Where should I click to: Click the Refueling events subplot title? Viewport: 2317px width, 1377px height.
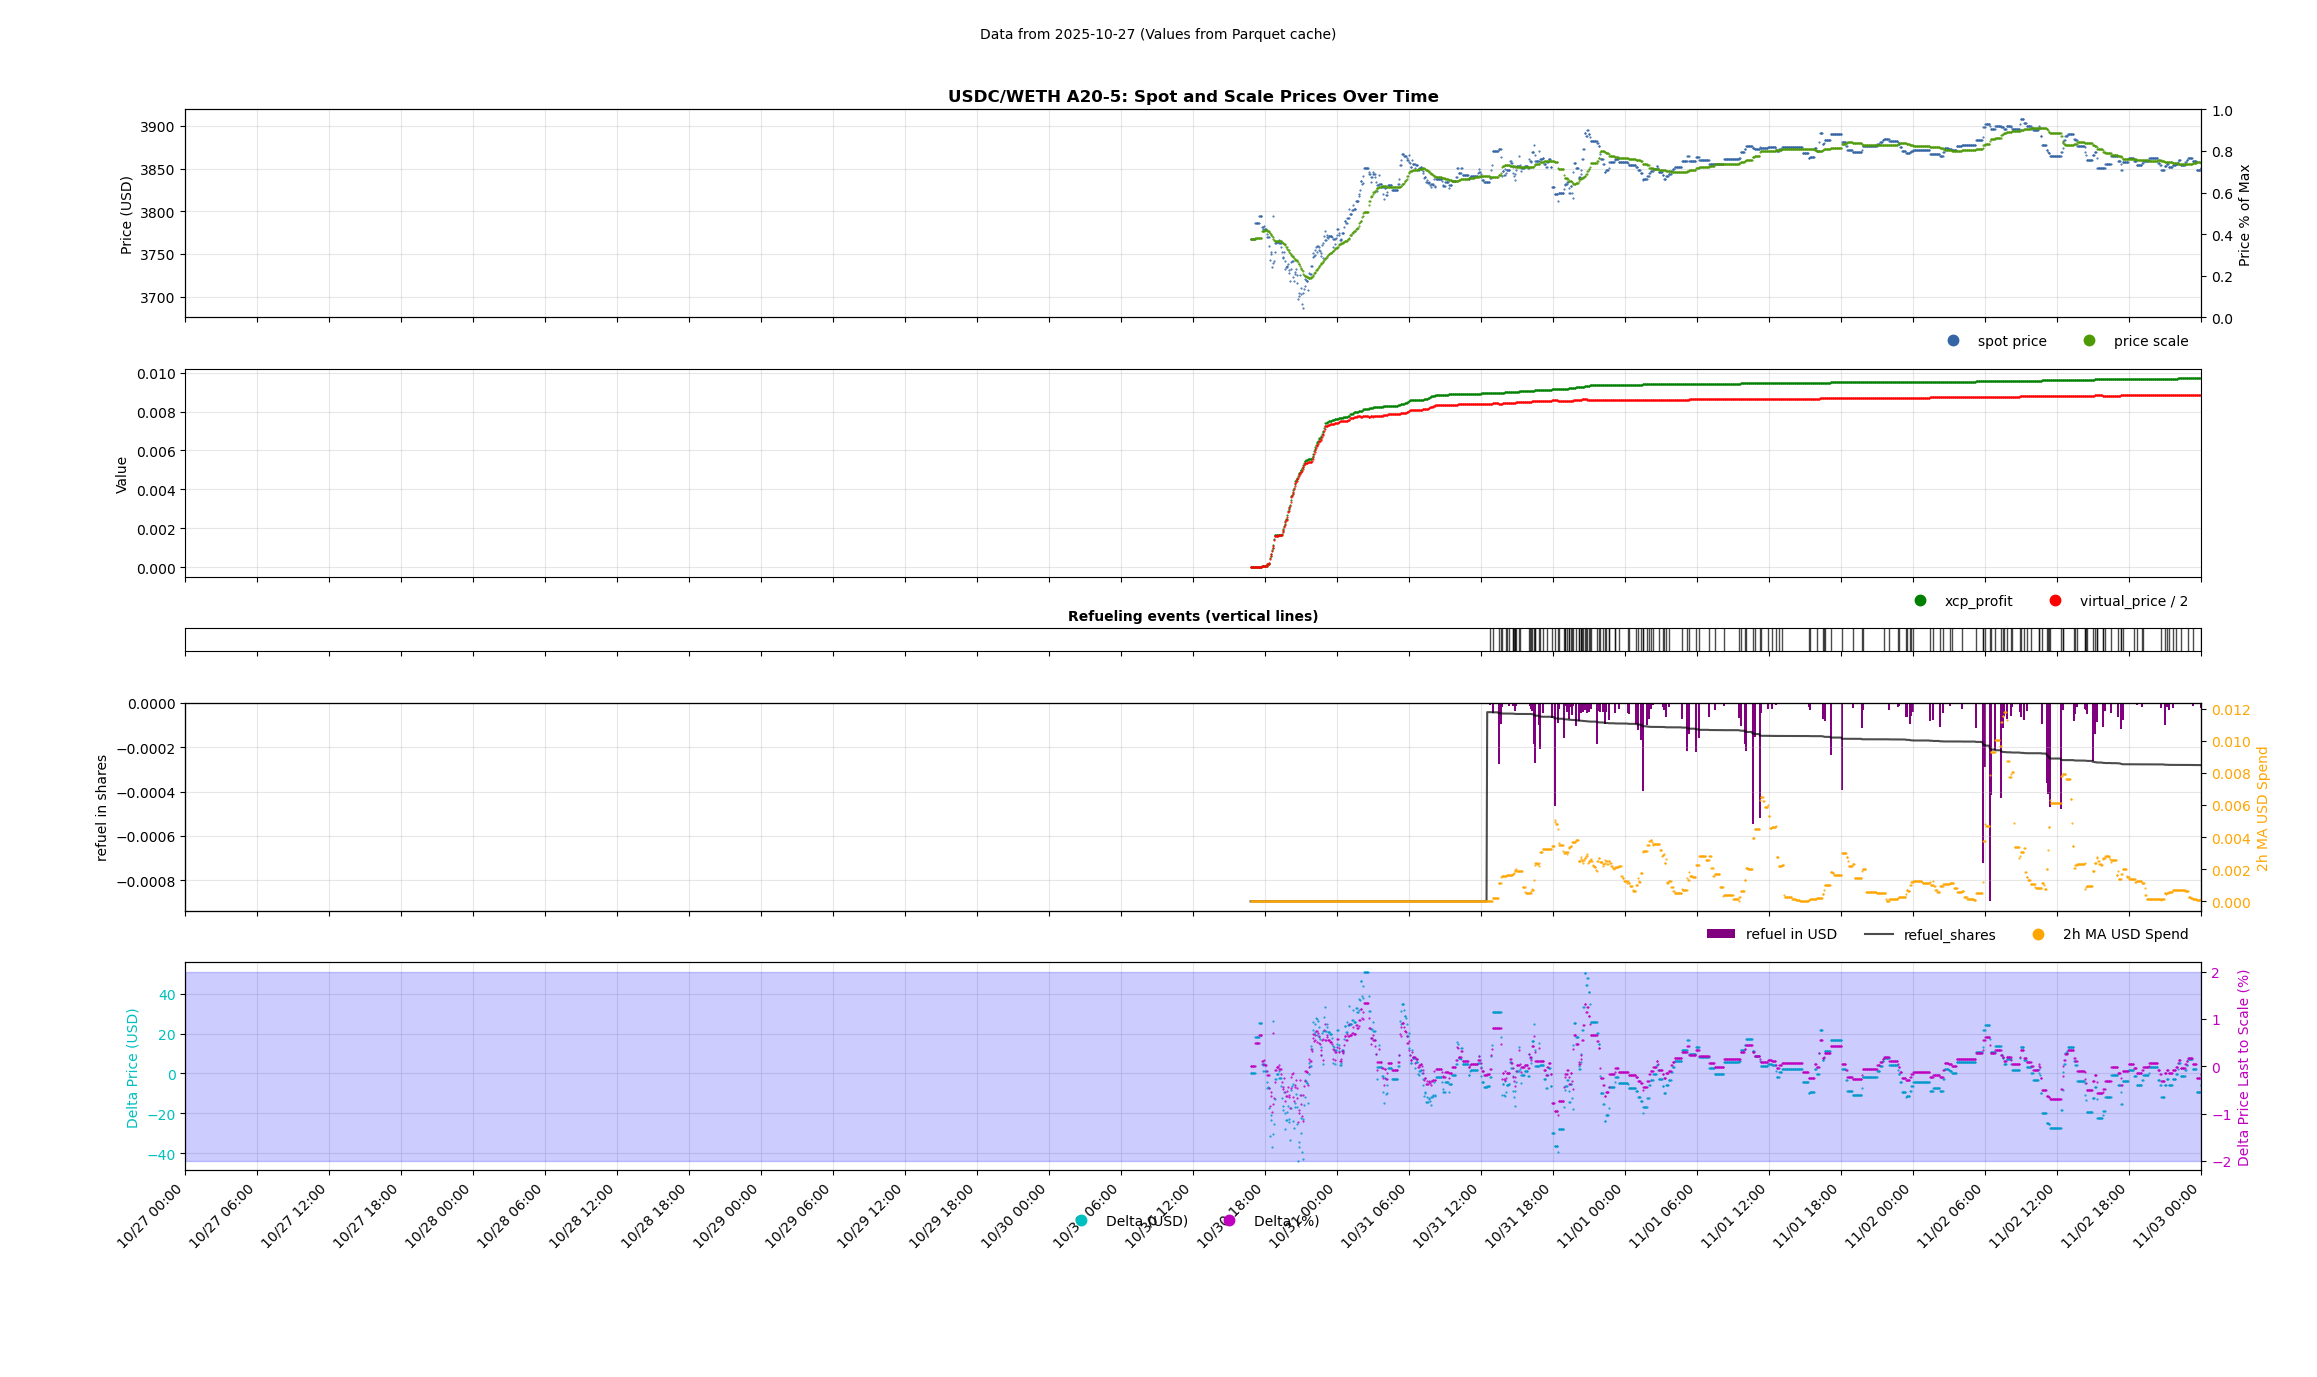click(1192, 616)
